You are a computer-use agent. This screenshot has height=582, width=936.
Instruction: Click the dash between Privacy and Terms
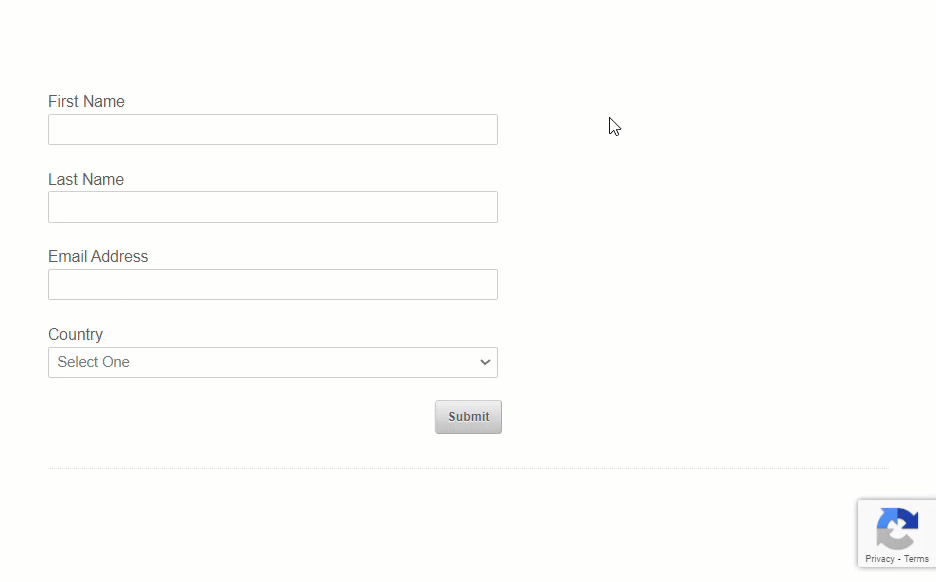tap(899, 559)
